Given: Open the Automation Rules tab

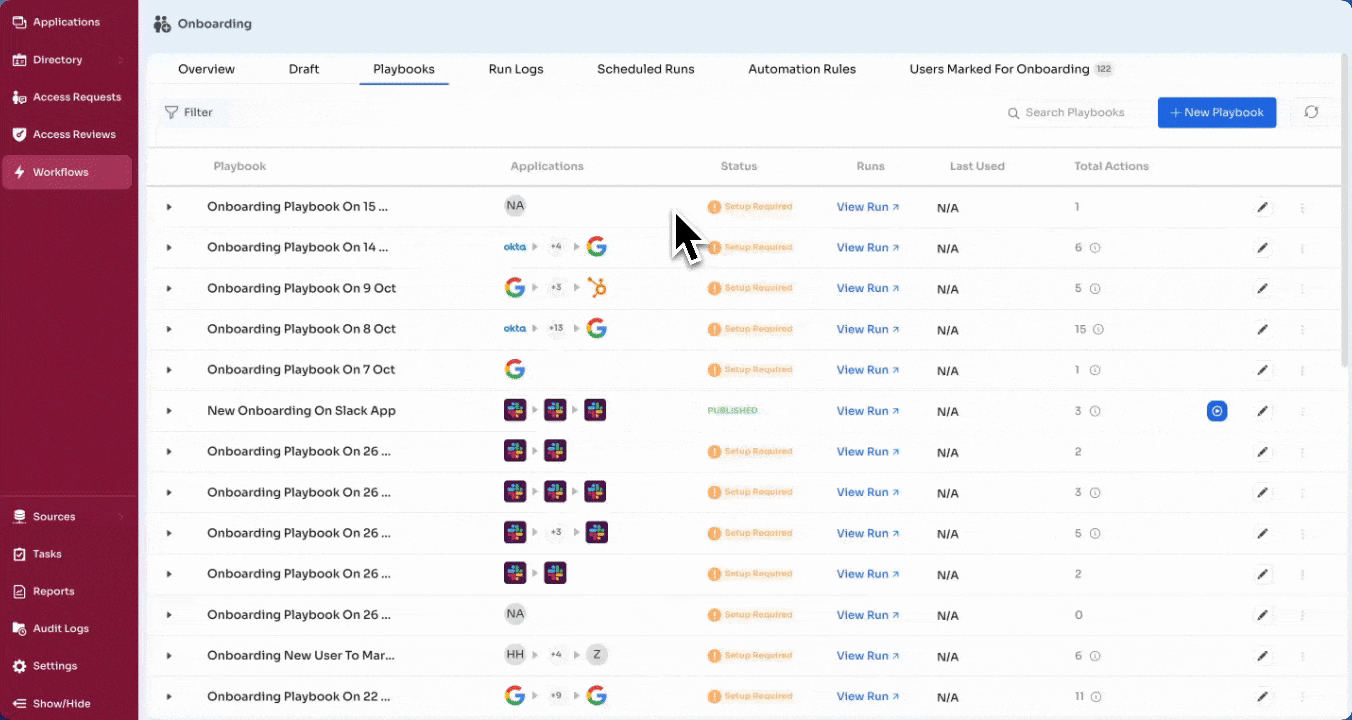Looking at the screenshot, I should click(801, 69).
